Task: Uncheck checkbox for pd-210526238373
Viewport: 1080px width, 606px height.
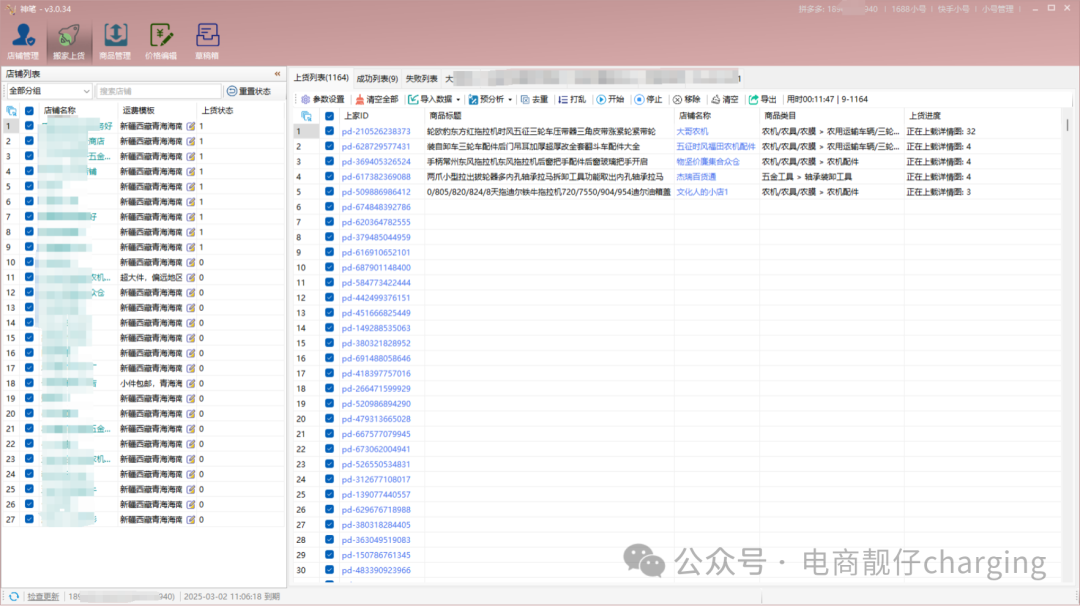Action: (x=329, y=131)
